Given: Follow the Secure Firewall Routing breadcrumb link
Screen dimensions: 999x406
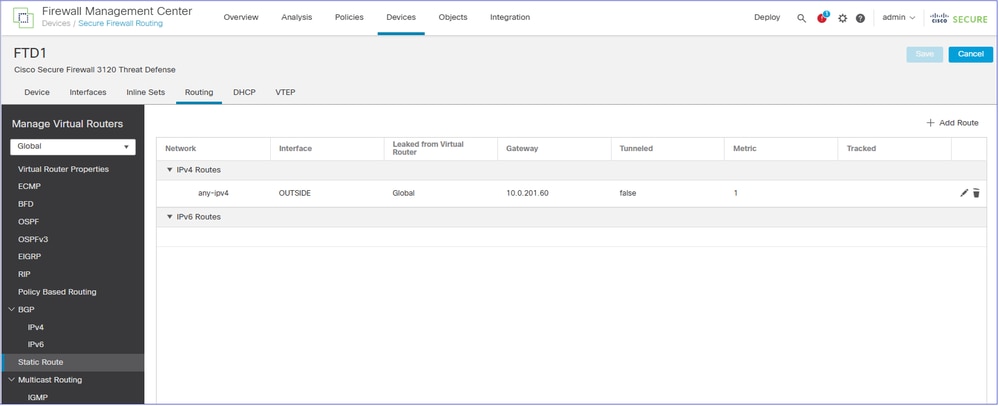Looking at the screenshot, I should pos(120,24).
